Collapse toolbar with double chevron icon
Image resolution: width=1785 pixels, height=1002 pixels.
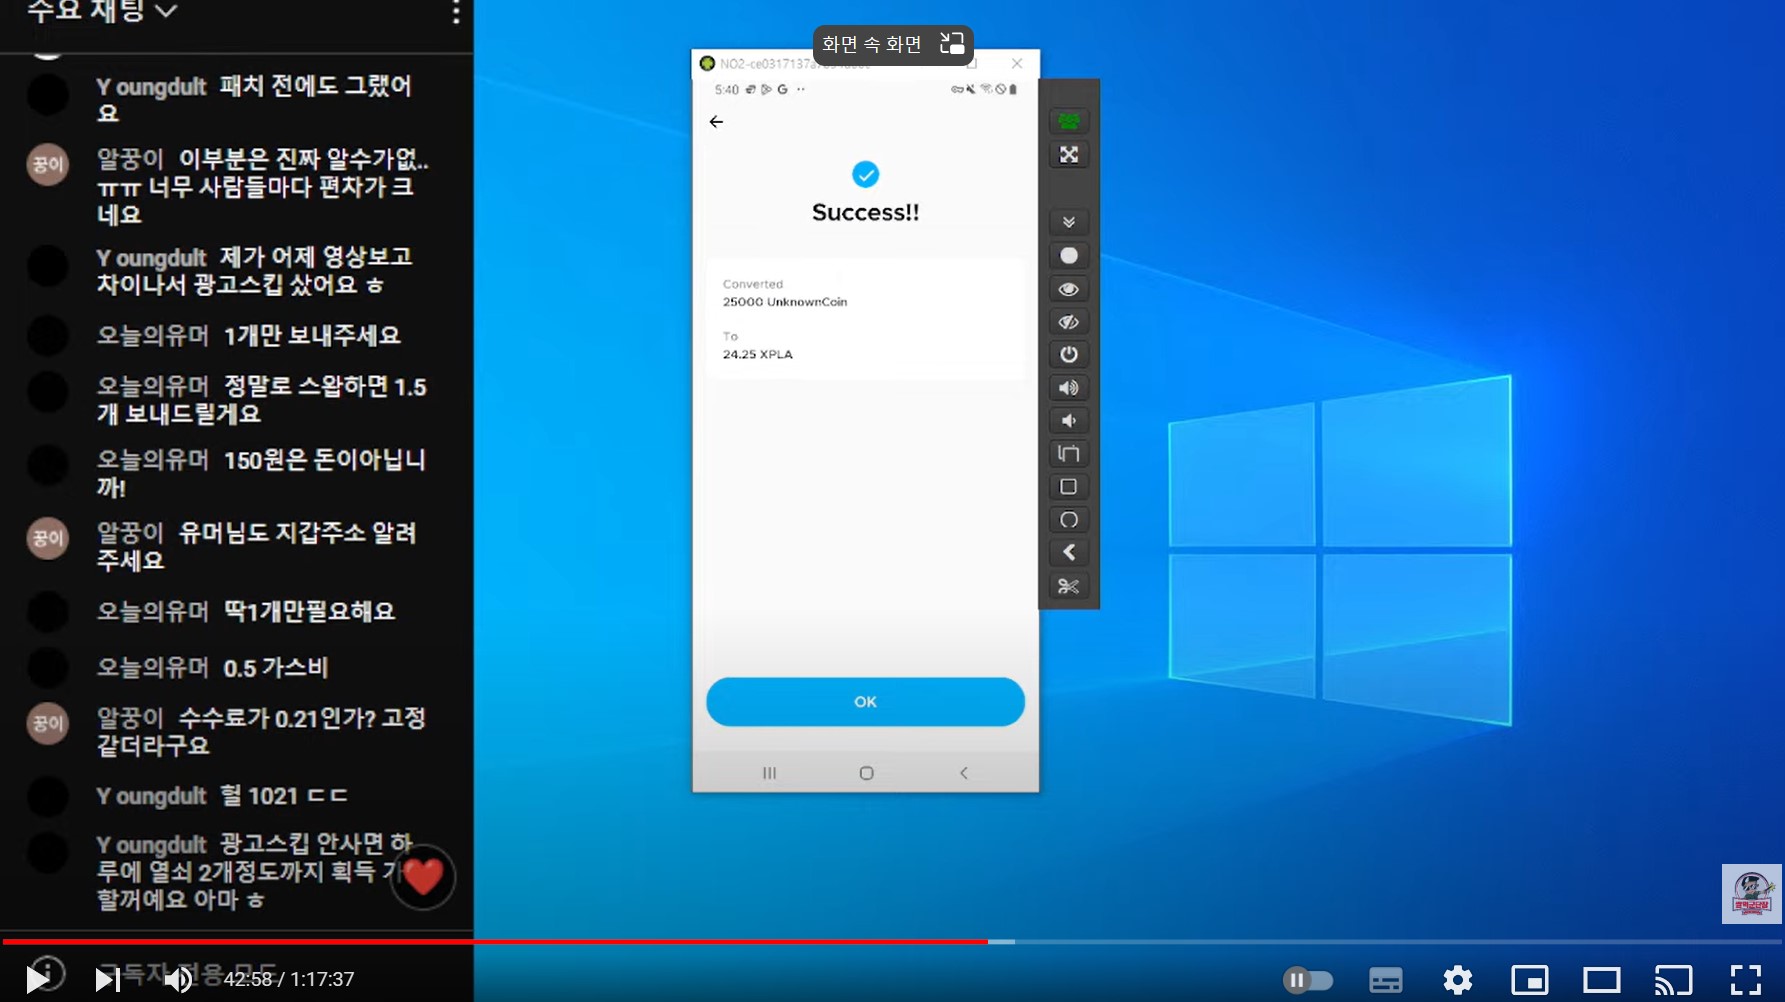pos(1068,222)
